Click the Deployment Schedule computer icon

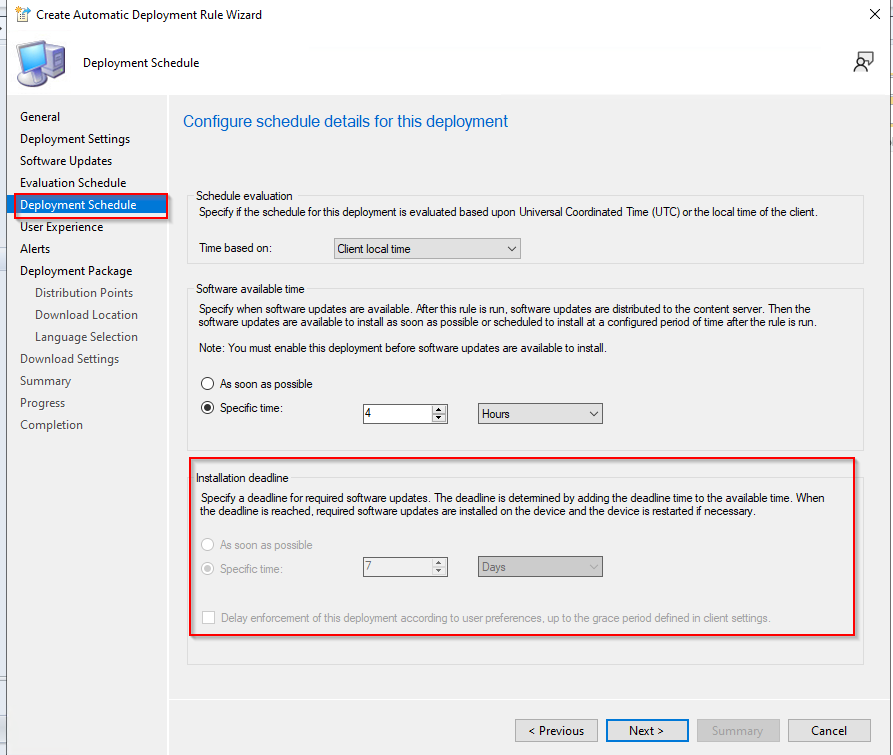pos(38,62)
